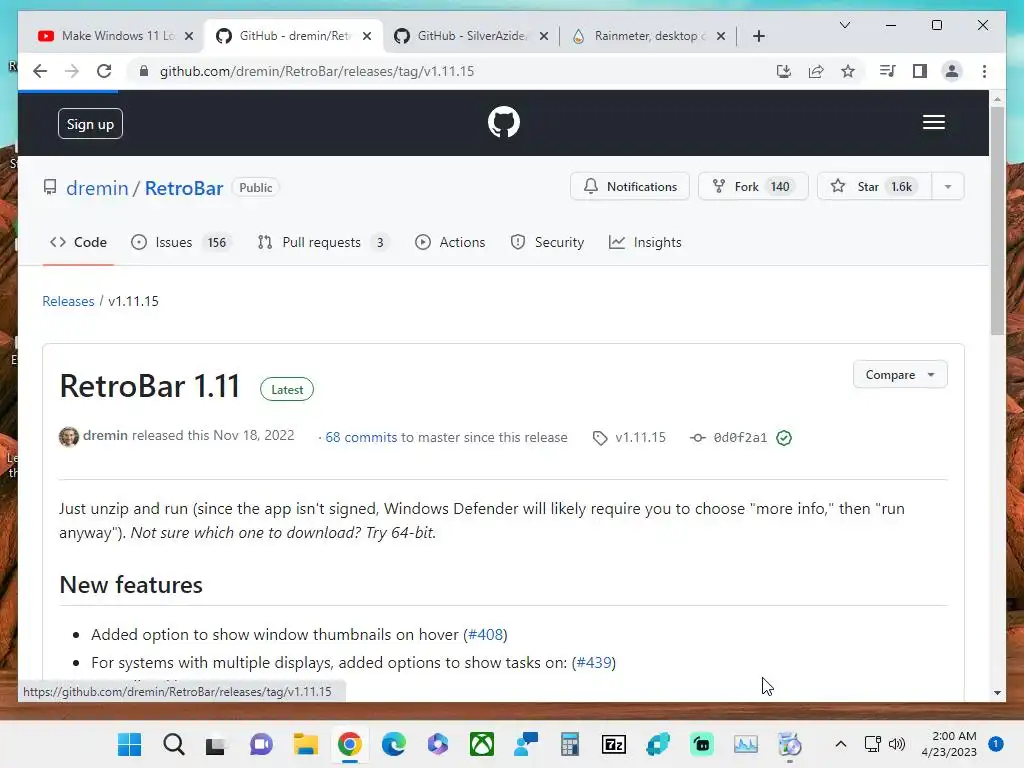Open RetroBar repository link
1024x768 pixels.
click(184, 188)
